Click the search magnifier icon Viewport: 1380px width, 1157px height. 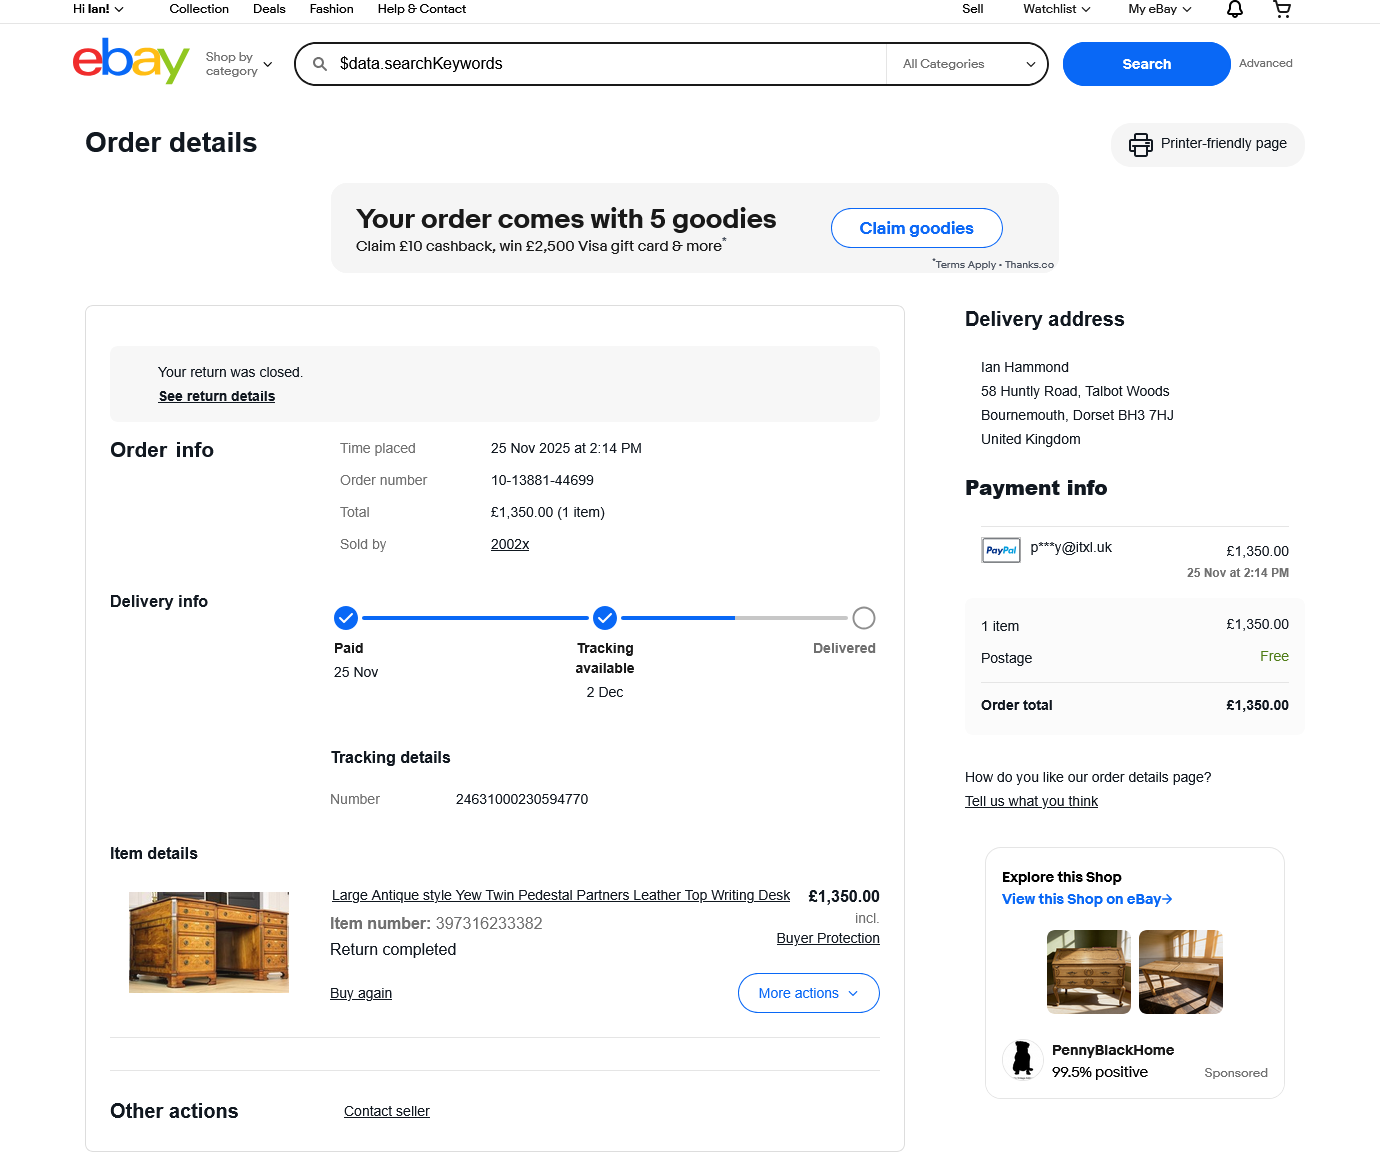tap(320, 64)
